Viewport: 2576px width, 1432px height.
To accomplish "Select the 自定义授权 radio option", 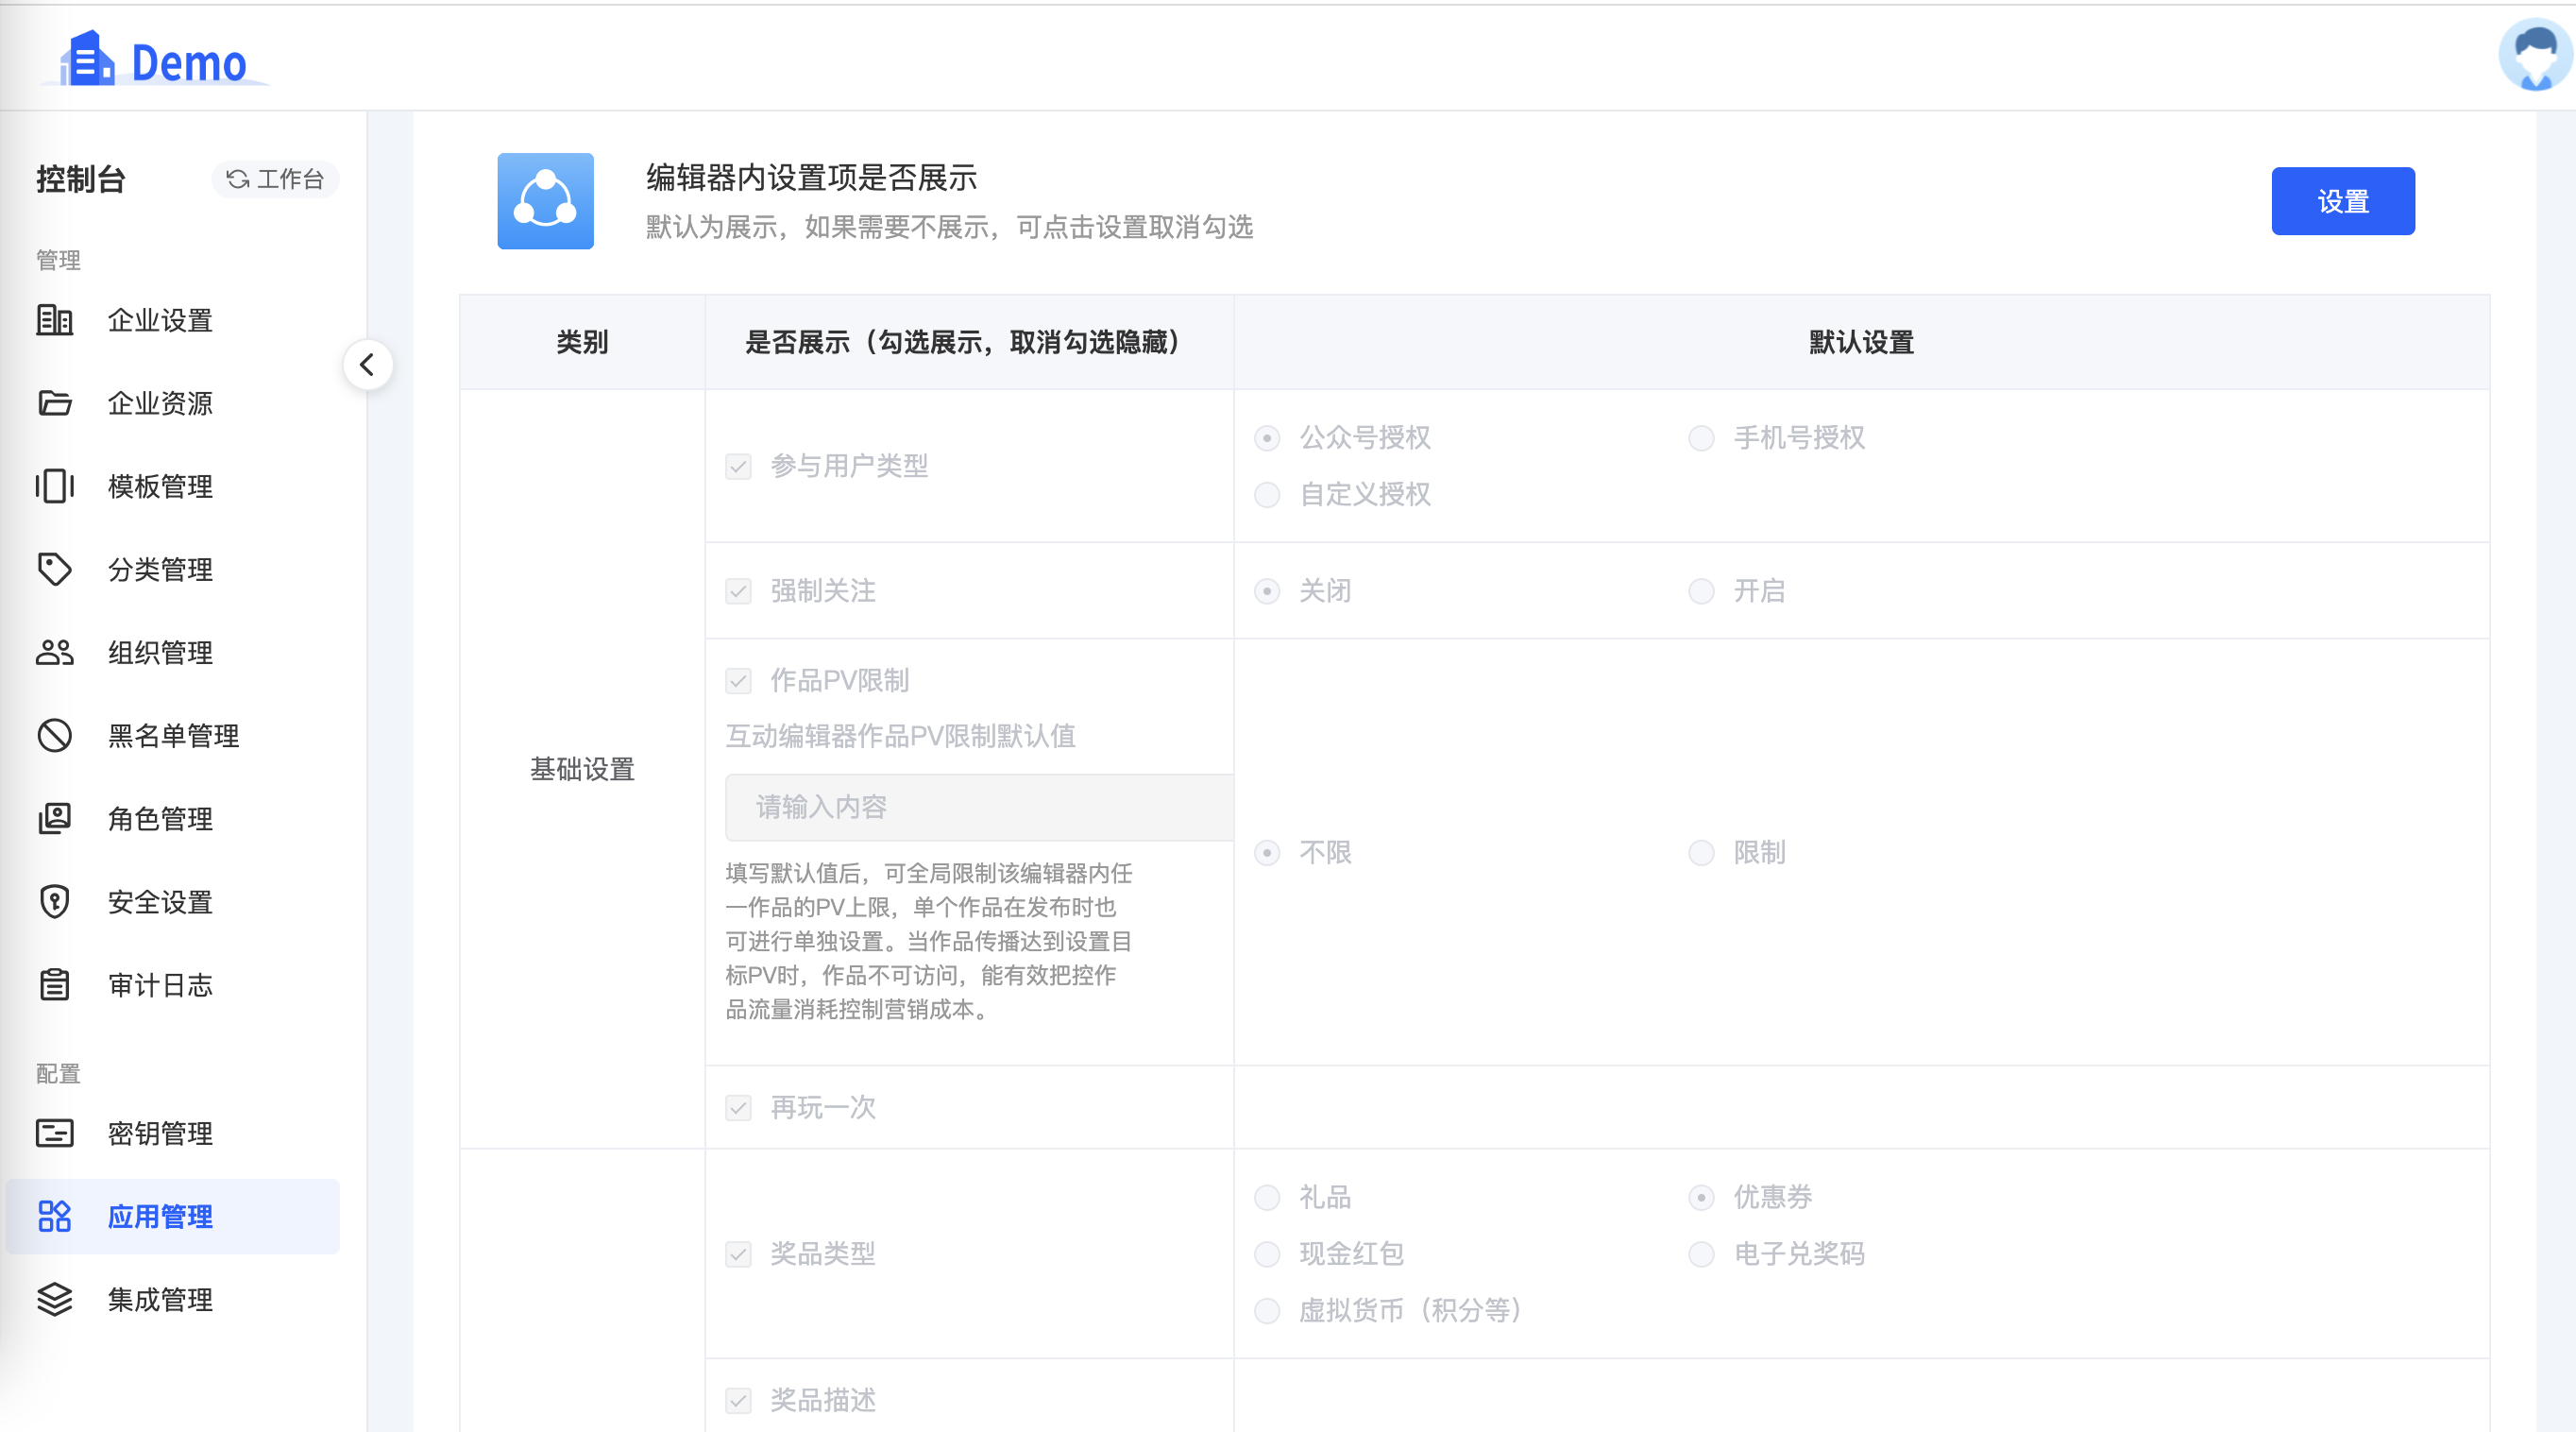I will tap(1267, 495).
